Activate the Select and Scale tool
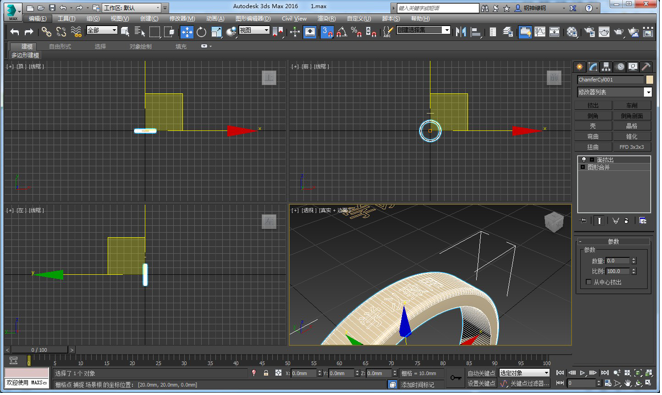 [x=217, y=32]
